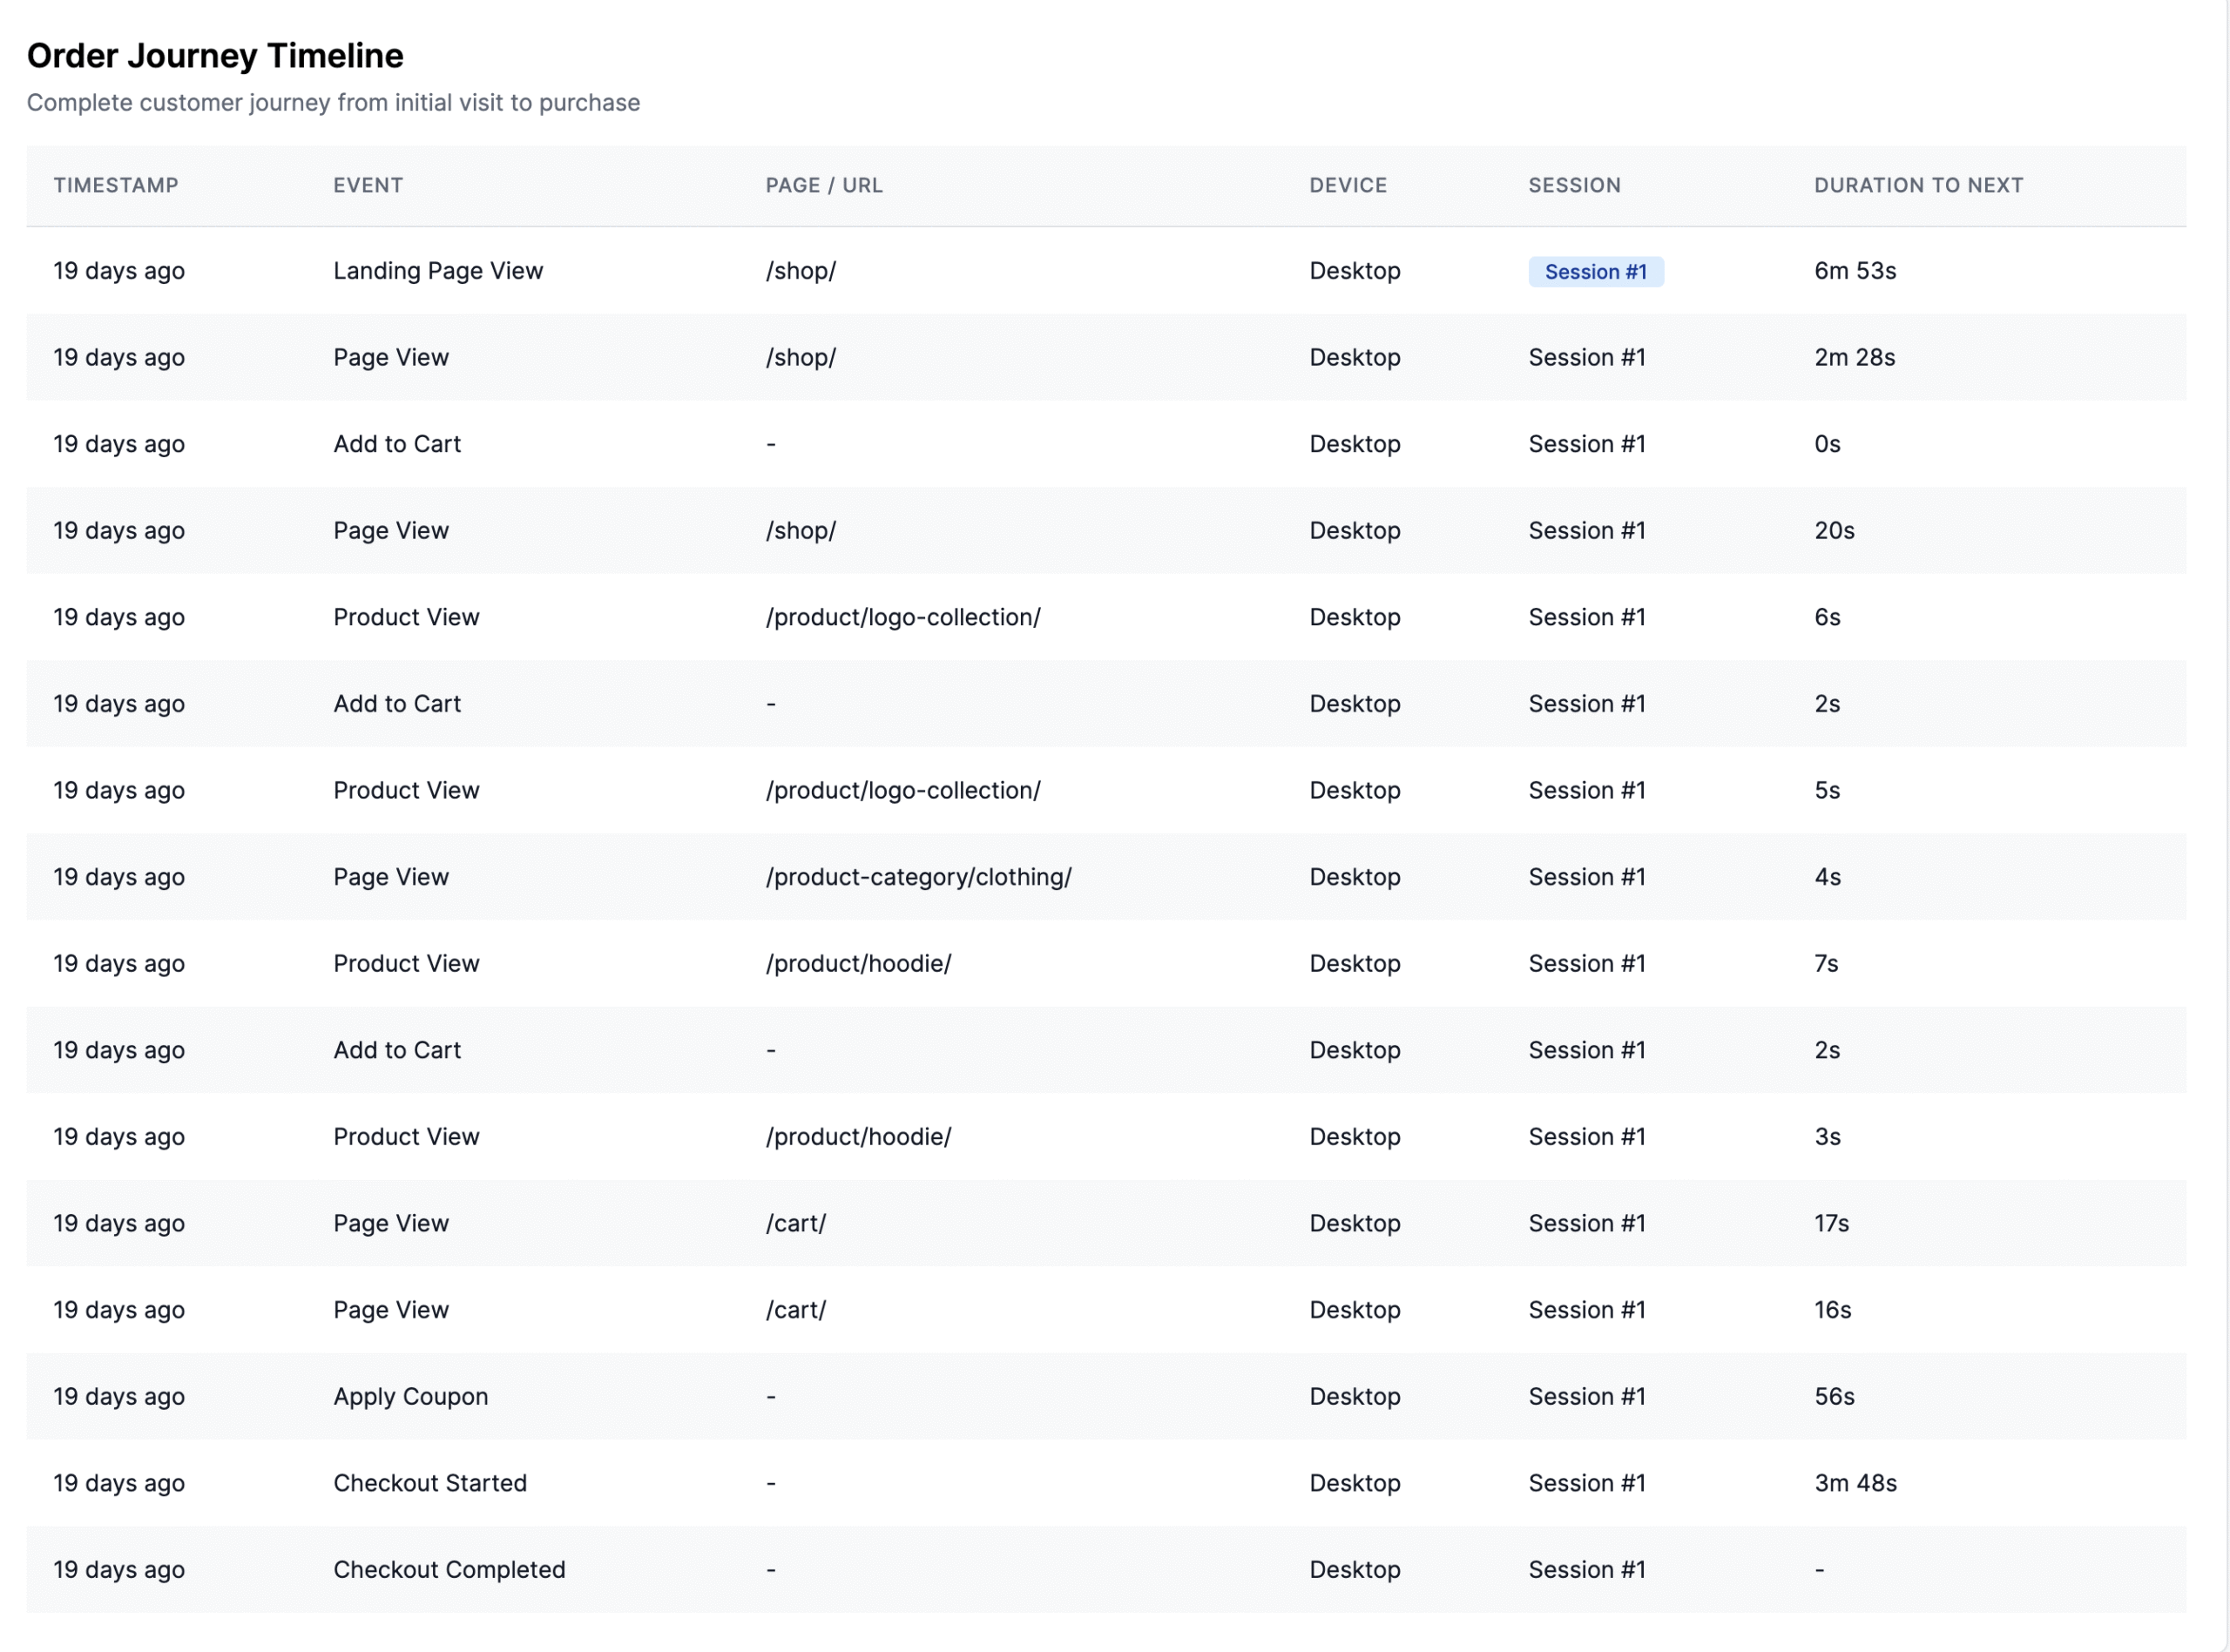2230x1652 pixels.
Task: Click the SESSION column header
Action: click(x=1573, y=185)
